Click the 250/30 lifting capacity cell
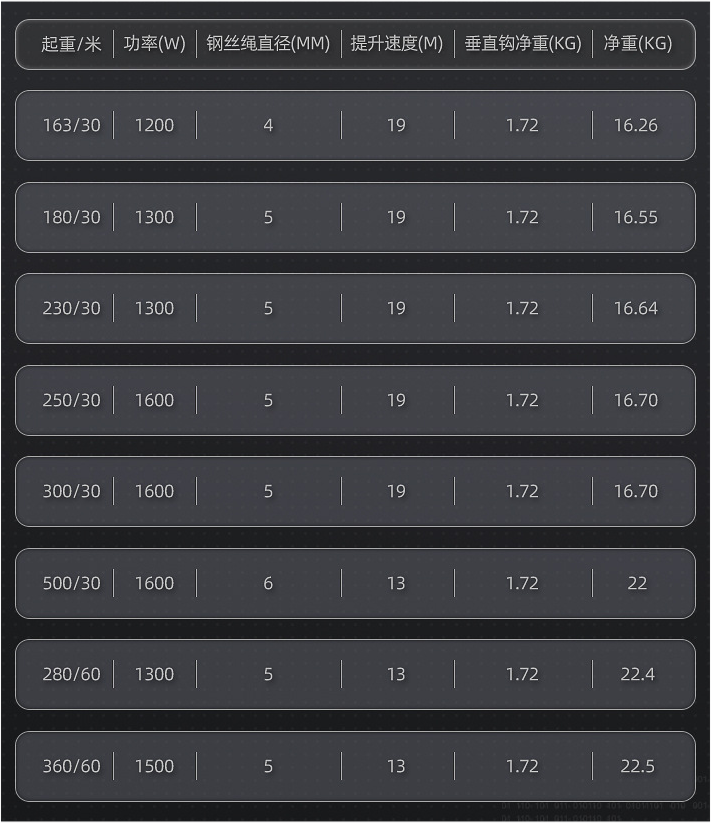This screenshot has height=823, width=711. [x=71, y=400]
